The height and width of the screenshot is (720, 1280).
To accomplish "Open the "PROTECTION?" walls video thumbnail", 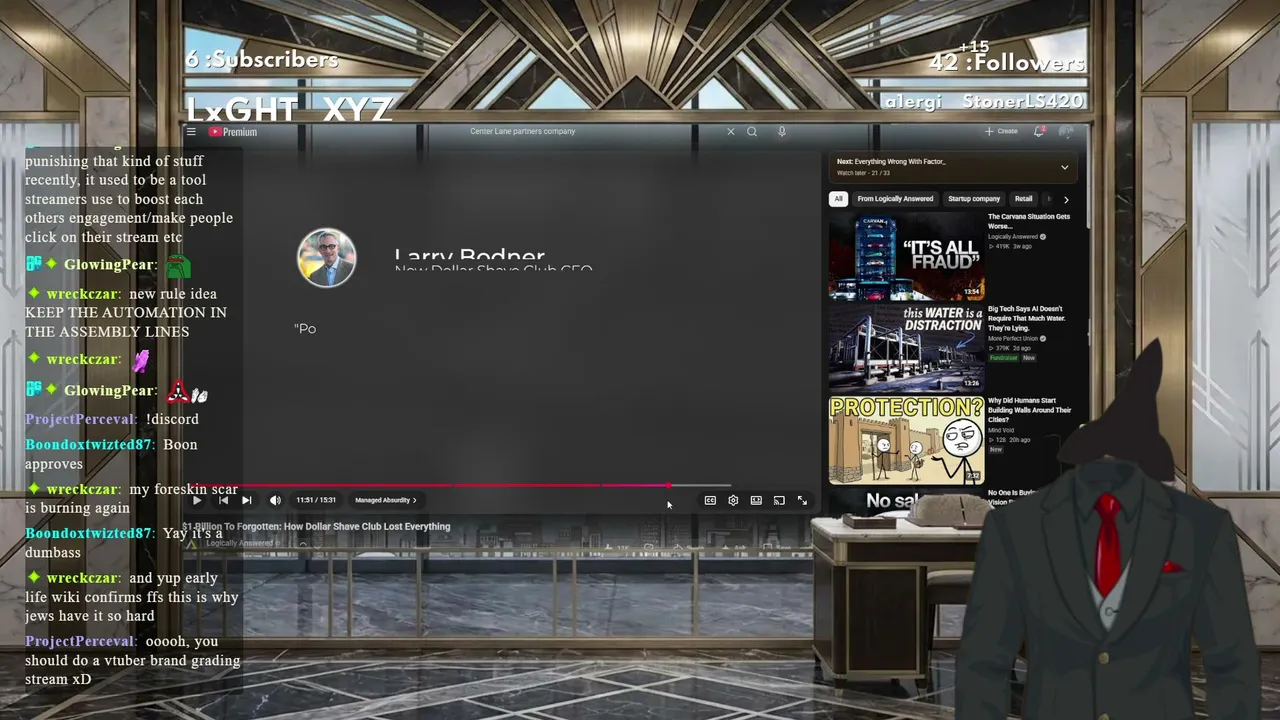I will coord(906,440).
